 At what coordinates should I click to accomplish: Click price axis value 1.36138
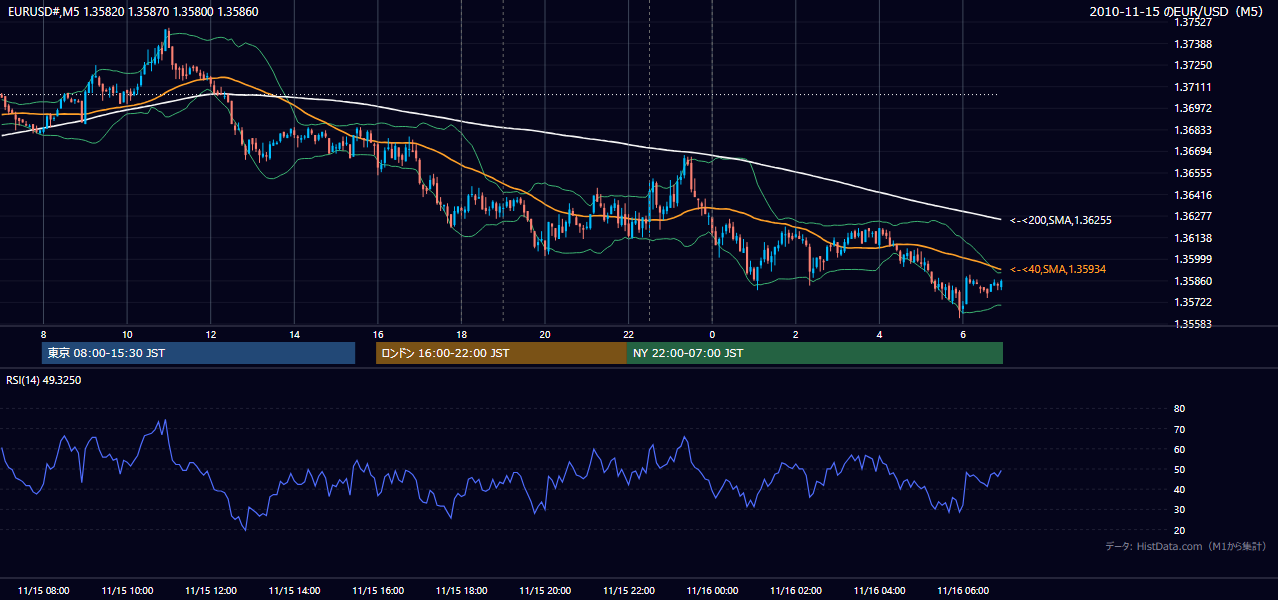[1193, 238]
